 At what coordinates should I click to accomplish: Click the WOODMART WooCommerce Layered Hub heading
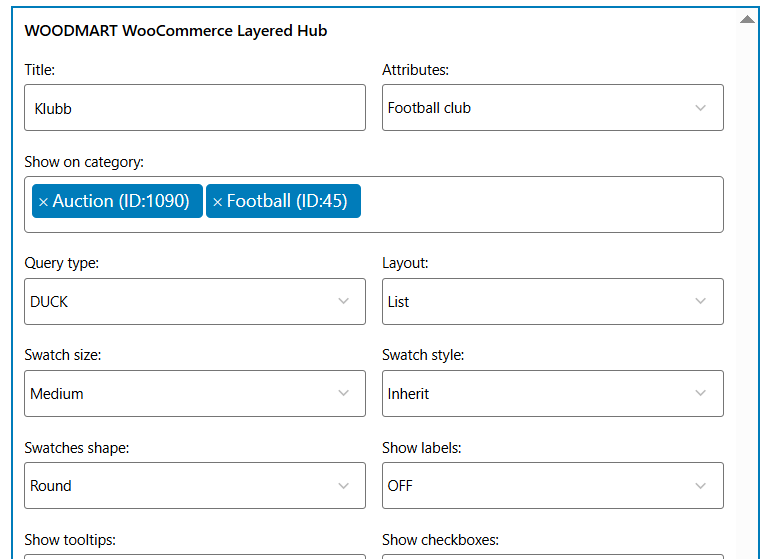click(176, 31)
